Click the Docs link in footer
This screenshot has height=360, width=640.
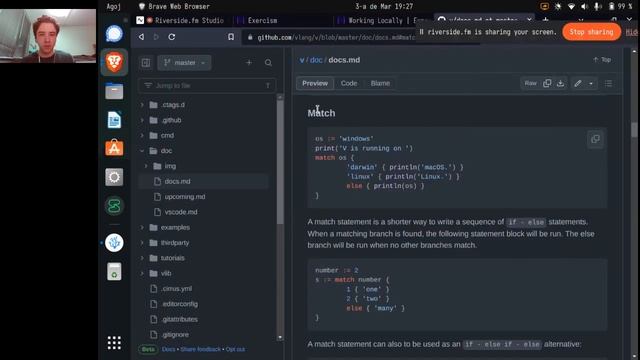pos(169,349)
